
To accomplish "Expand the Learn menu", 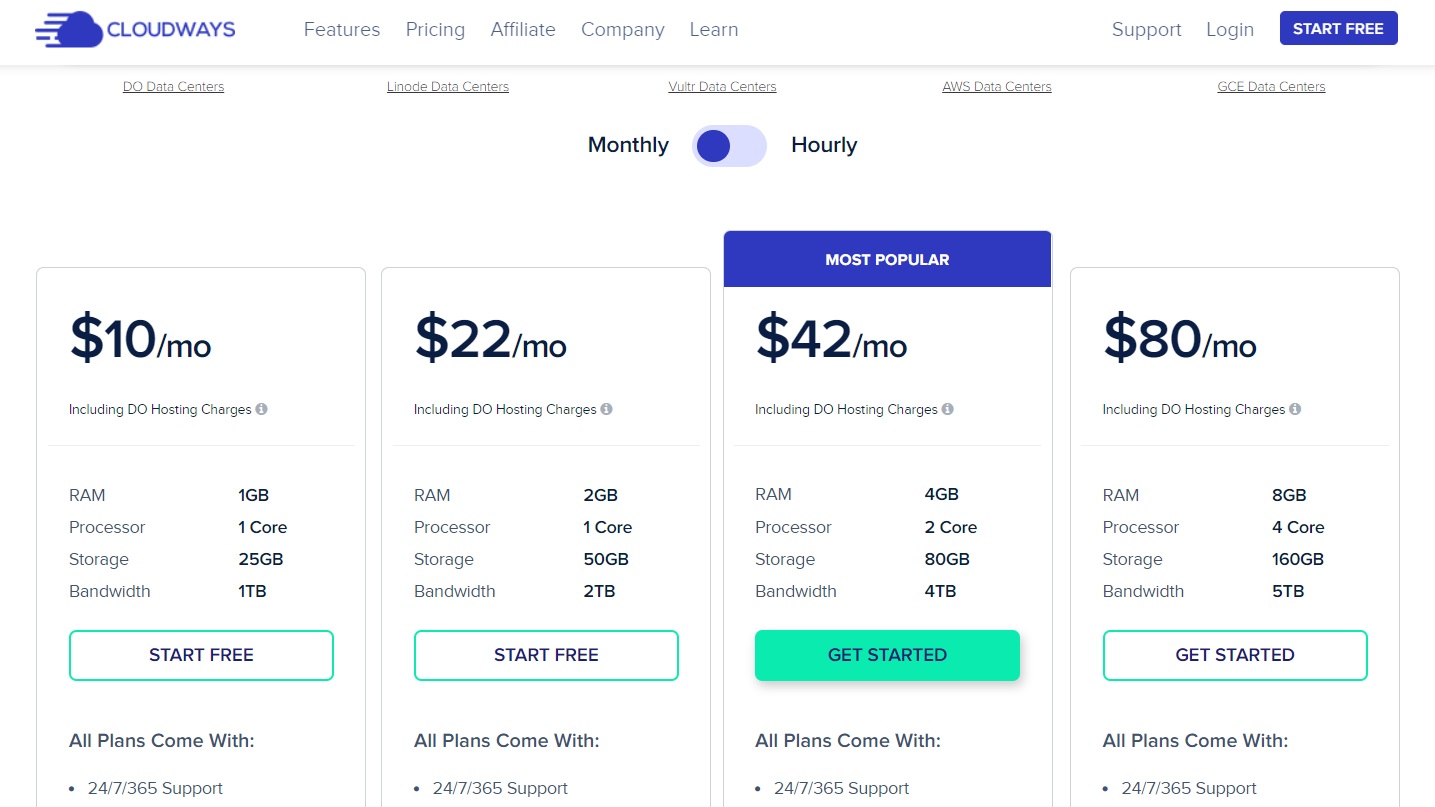I will pyautogui.click(x=714, y=29).
